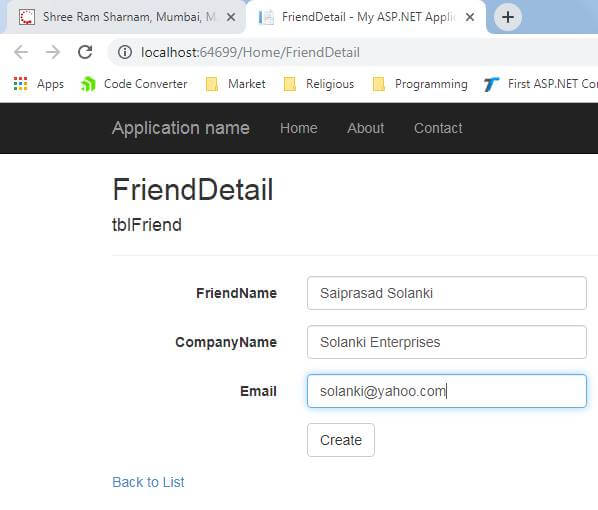Expand the Market bookmark folder
The height and width of the screenshot is (510, 598).
coord(235,84)
